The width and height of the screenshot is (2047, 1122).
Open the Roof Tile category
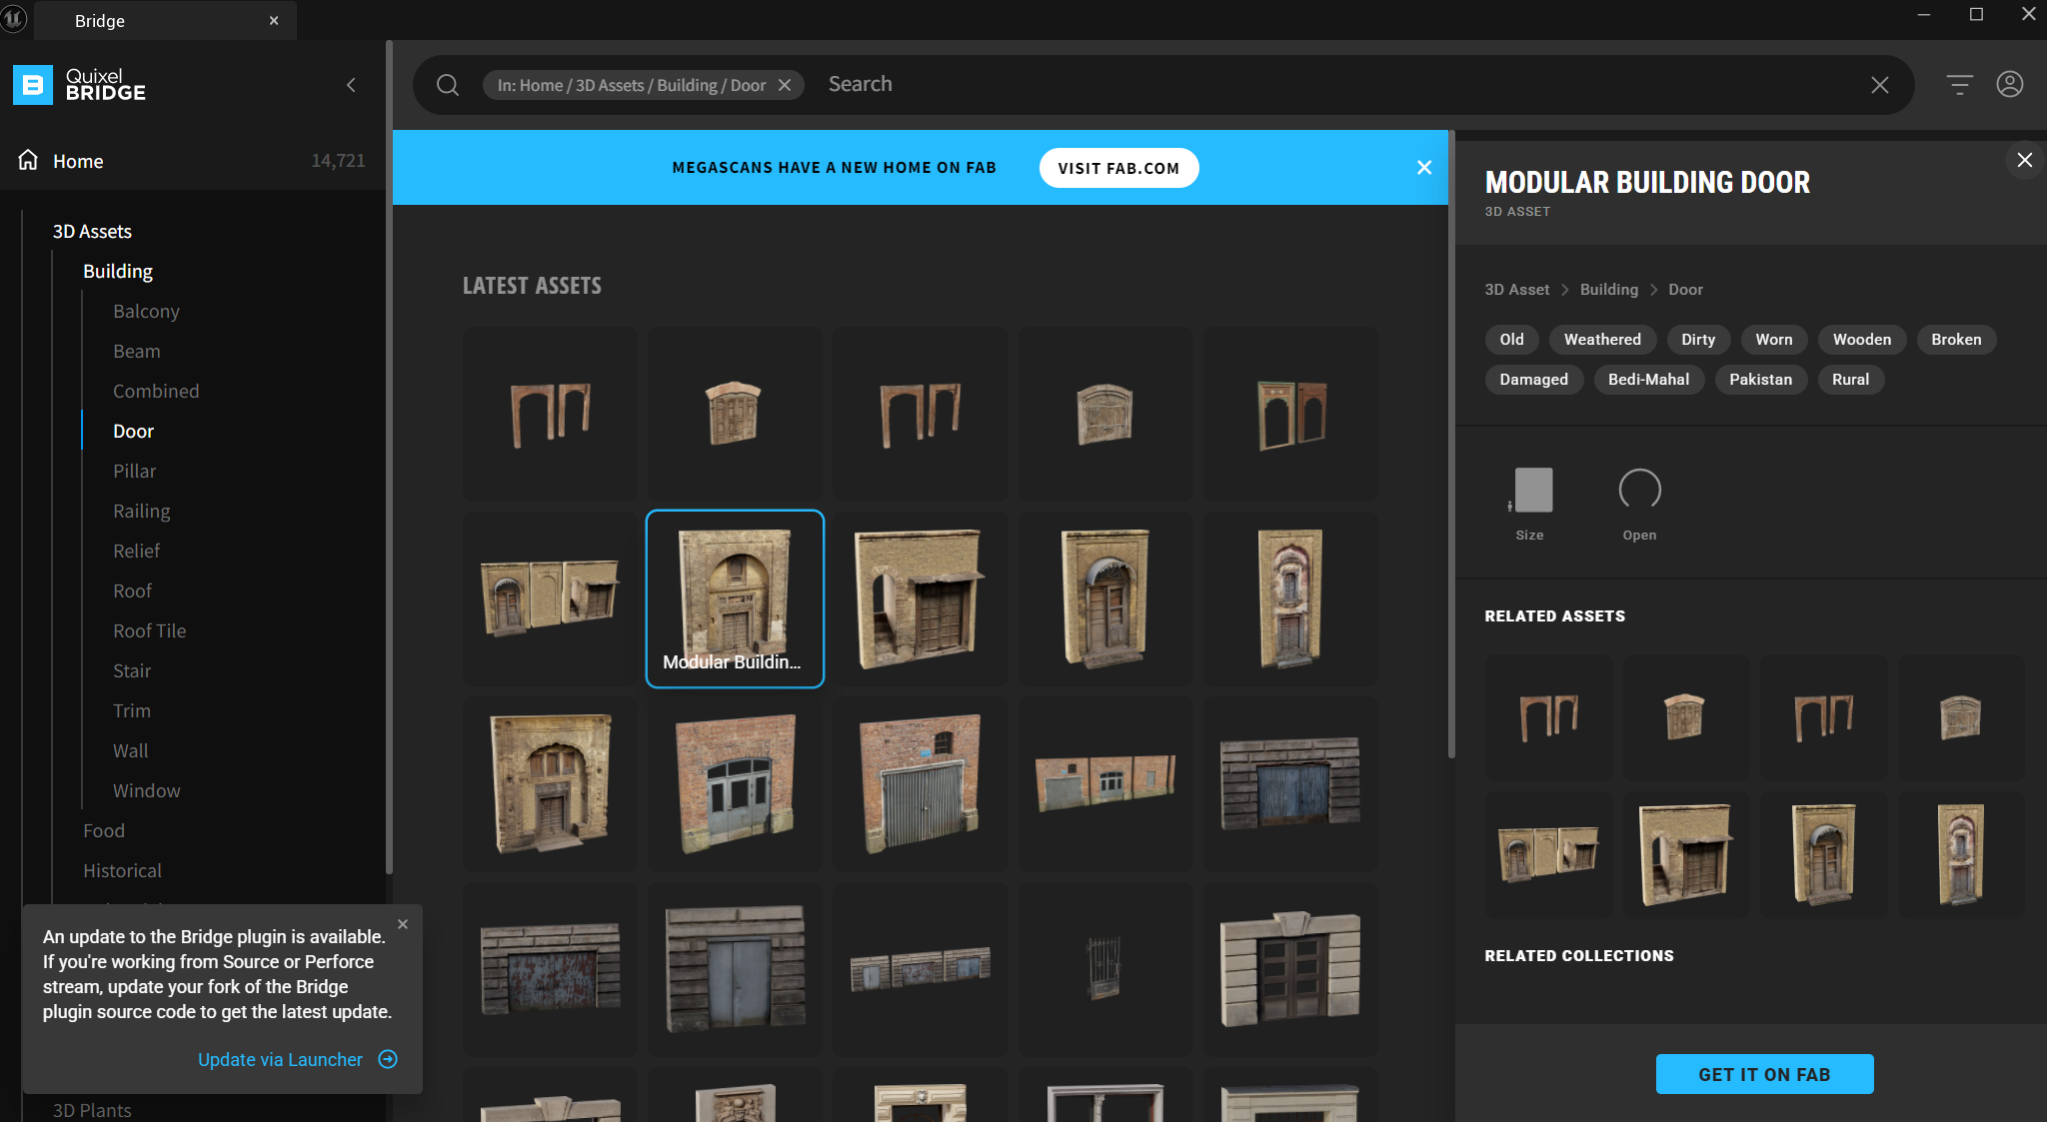click(149, 631)
